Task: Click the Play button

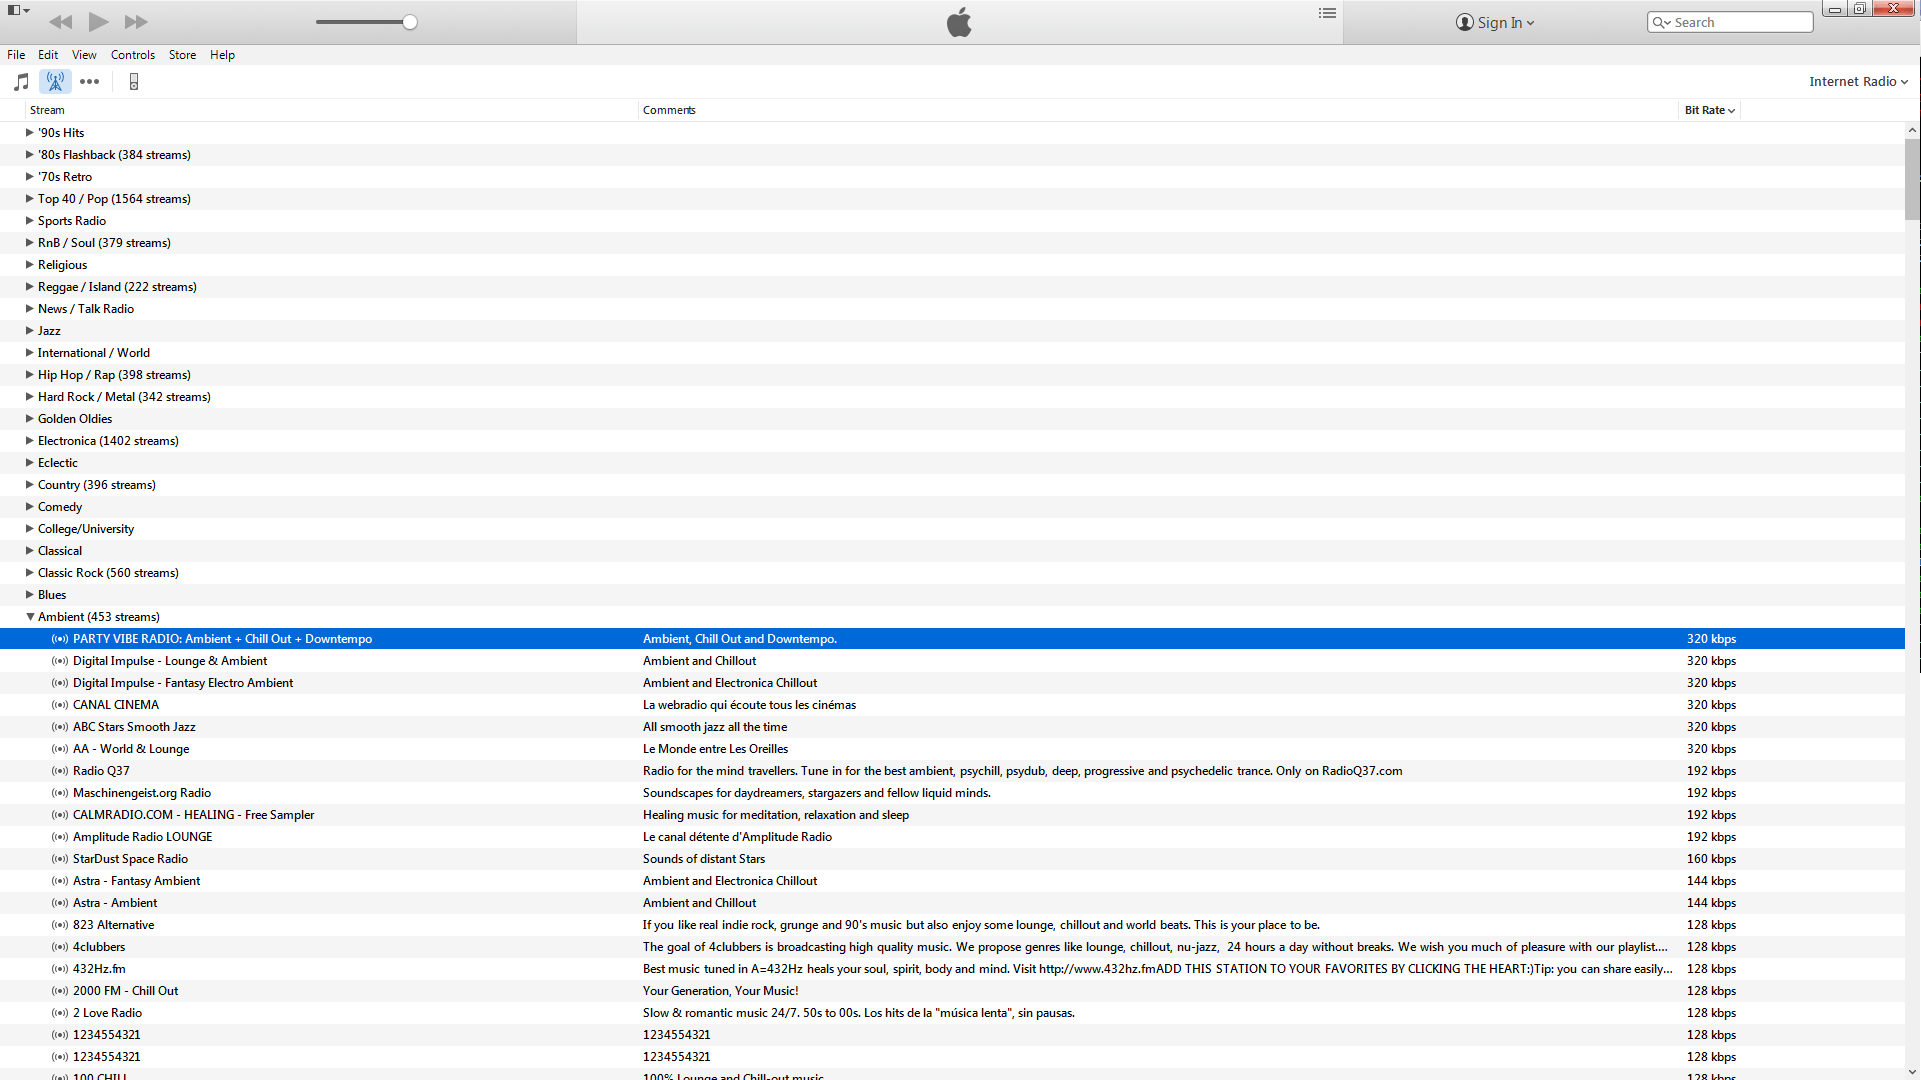Action: [x=98, y=22]
